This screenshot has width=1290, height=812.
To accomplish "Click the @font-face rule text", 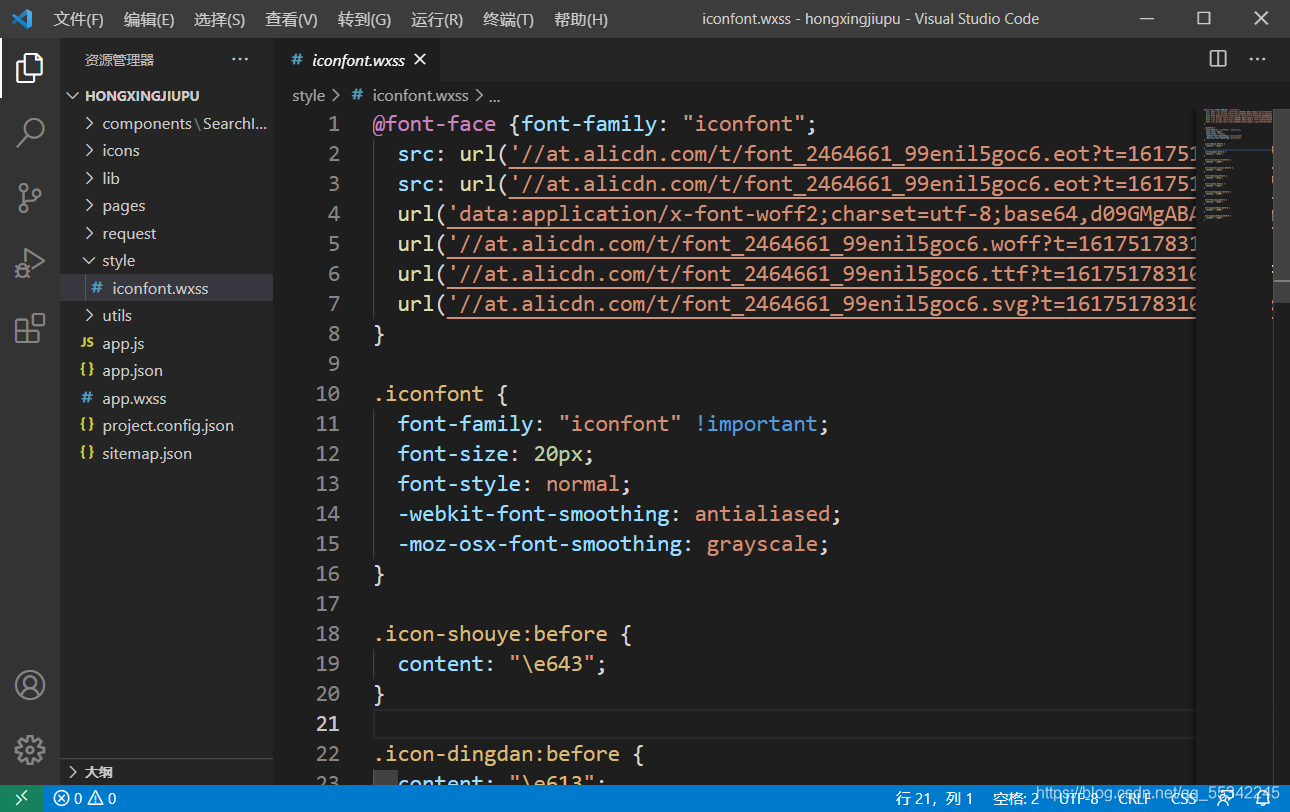I will click(x=434, y=124).
